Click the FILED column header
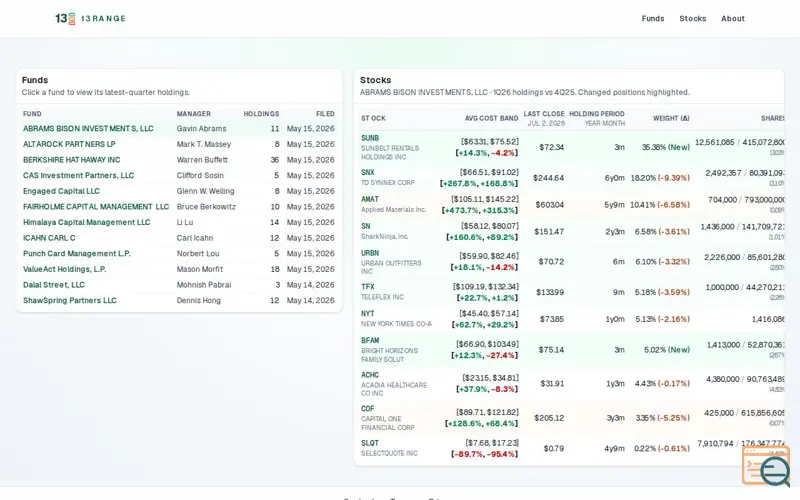Screen dimensions: 800x500 [x=325, y=114]
